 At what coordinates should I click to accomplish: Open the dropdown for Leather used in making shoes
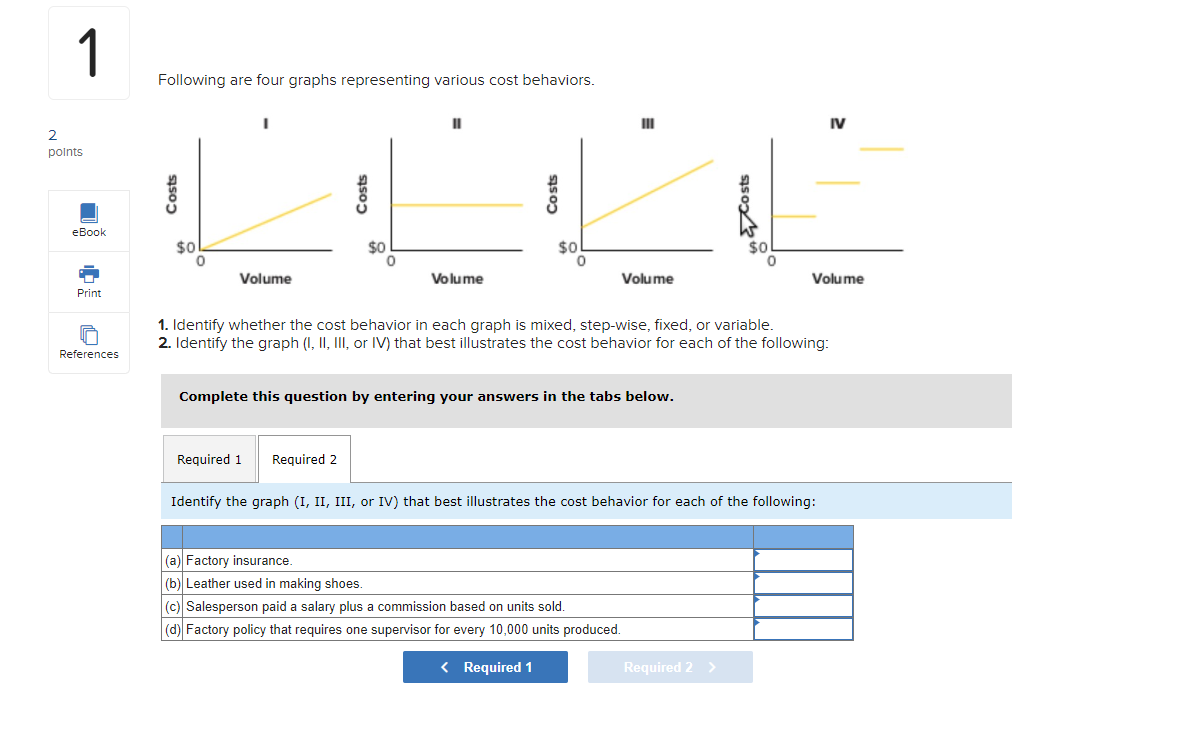pyautogui.click(x=803, y=583)
